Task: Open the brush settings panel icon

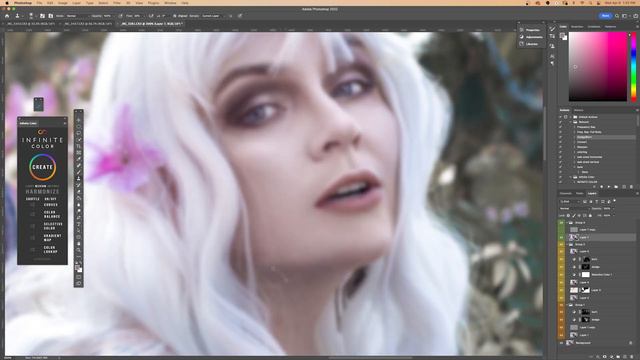Action: (x=42, y=16)
